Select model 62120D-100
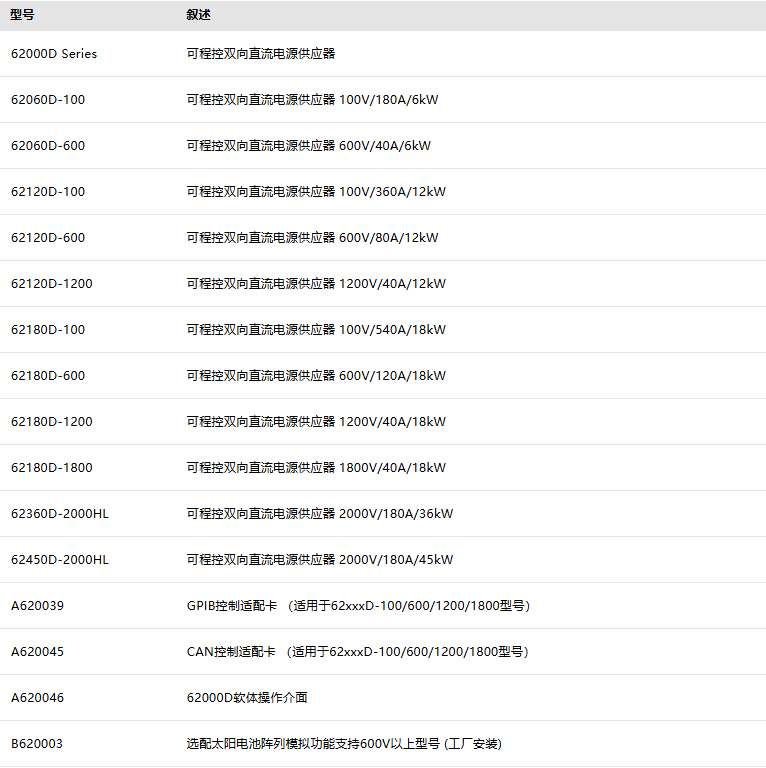 click(x=48, y=192)
